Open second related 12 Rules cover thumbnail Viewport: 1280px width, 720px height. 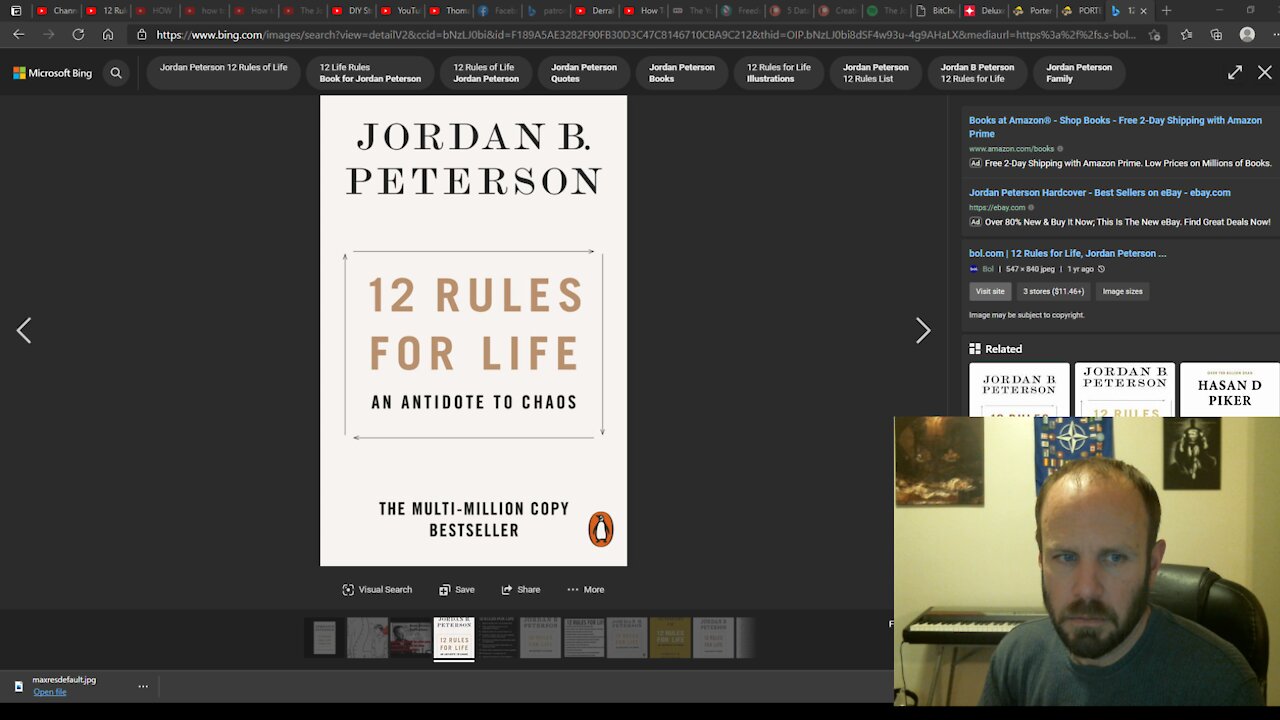point(1124,390)
